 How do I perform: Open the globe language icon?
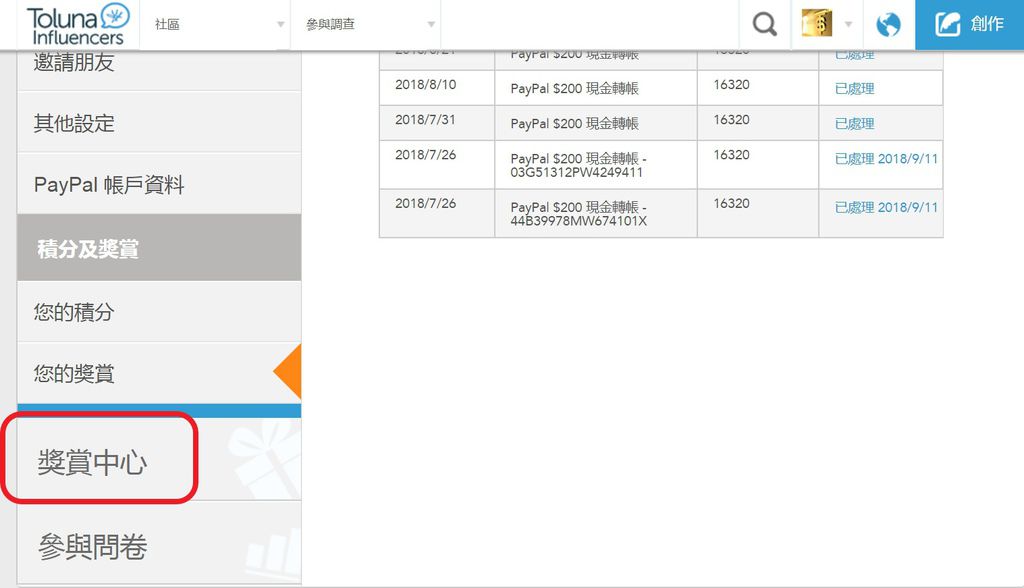click(x=888, y=25)
